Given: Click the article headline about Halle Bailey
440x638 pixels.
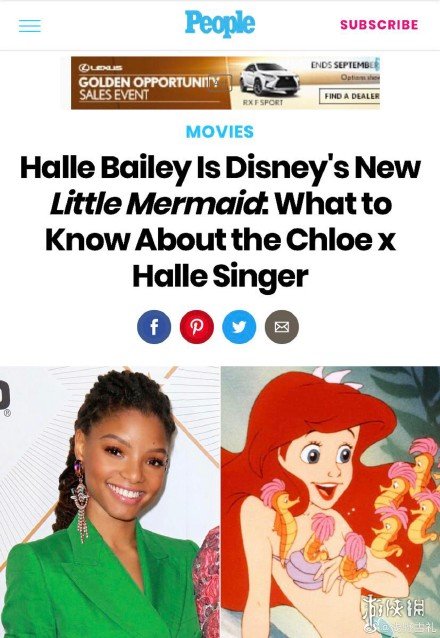Looking at the screenshot, I should coord(220,222).
